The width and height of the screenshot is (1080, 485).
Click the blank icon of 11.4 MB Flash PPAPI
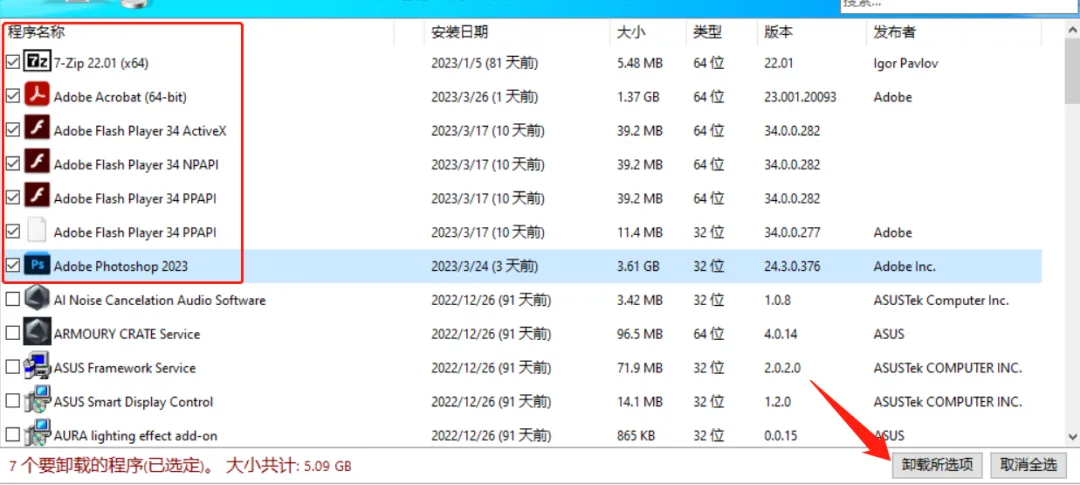37,231
